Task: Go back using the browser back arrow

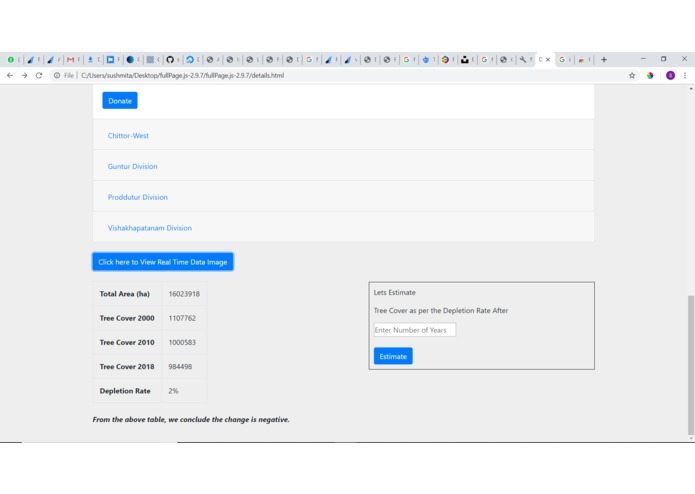Action: pos(10,75)
